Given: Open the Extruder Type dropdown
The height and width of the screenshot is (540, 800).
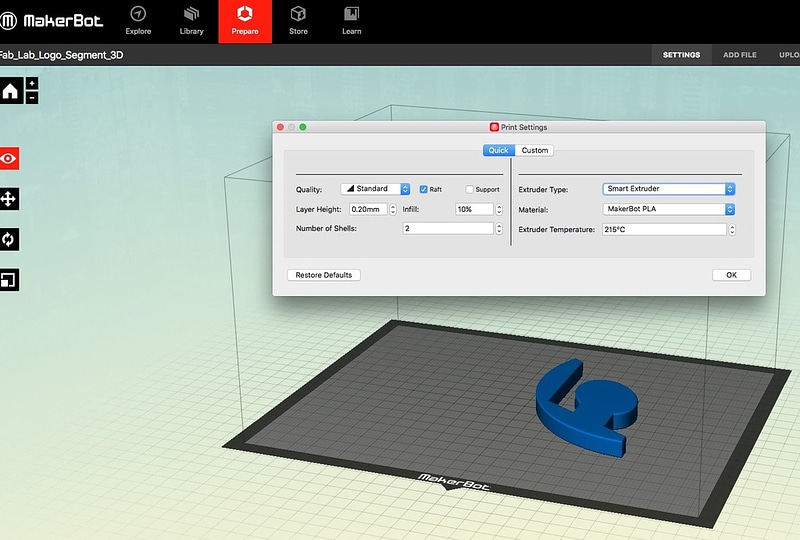Looking at the screenshot, I should coord(668,189).
